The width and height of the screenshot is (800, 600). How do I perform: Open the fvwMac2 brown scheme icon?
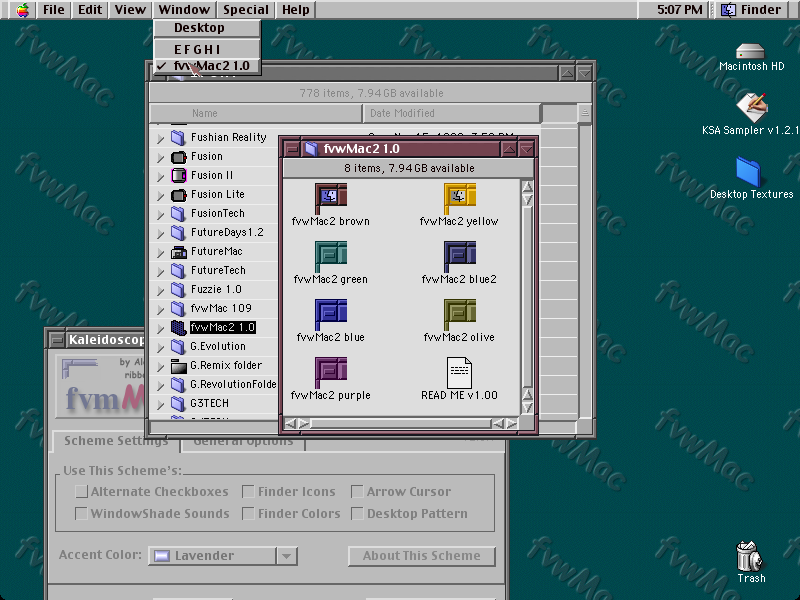pyautogui.click(x=331, y=198)
